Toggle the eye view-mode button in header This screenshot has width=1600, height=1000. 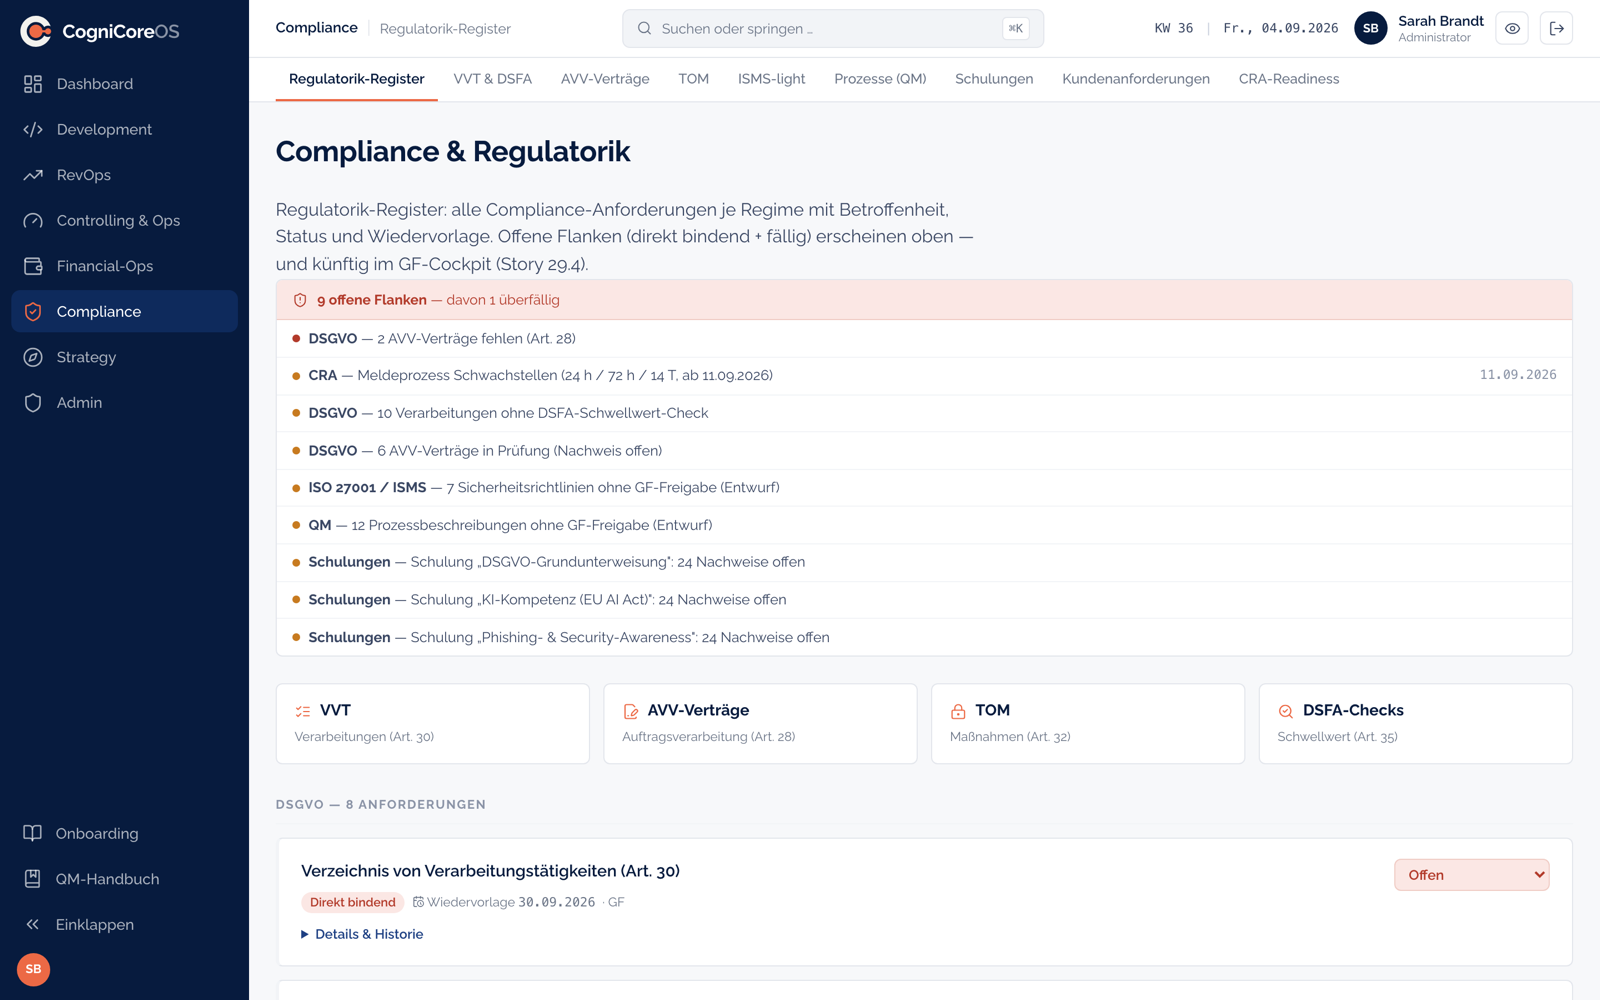1512,29
